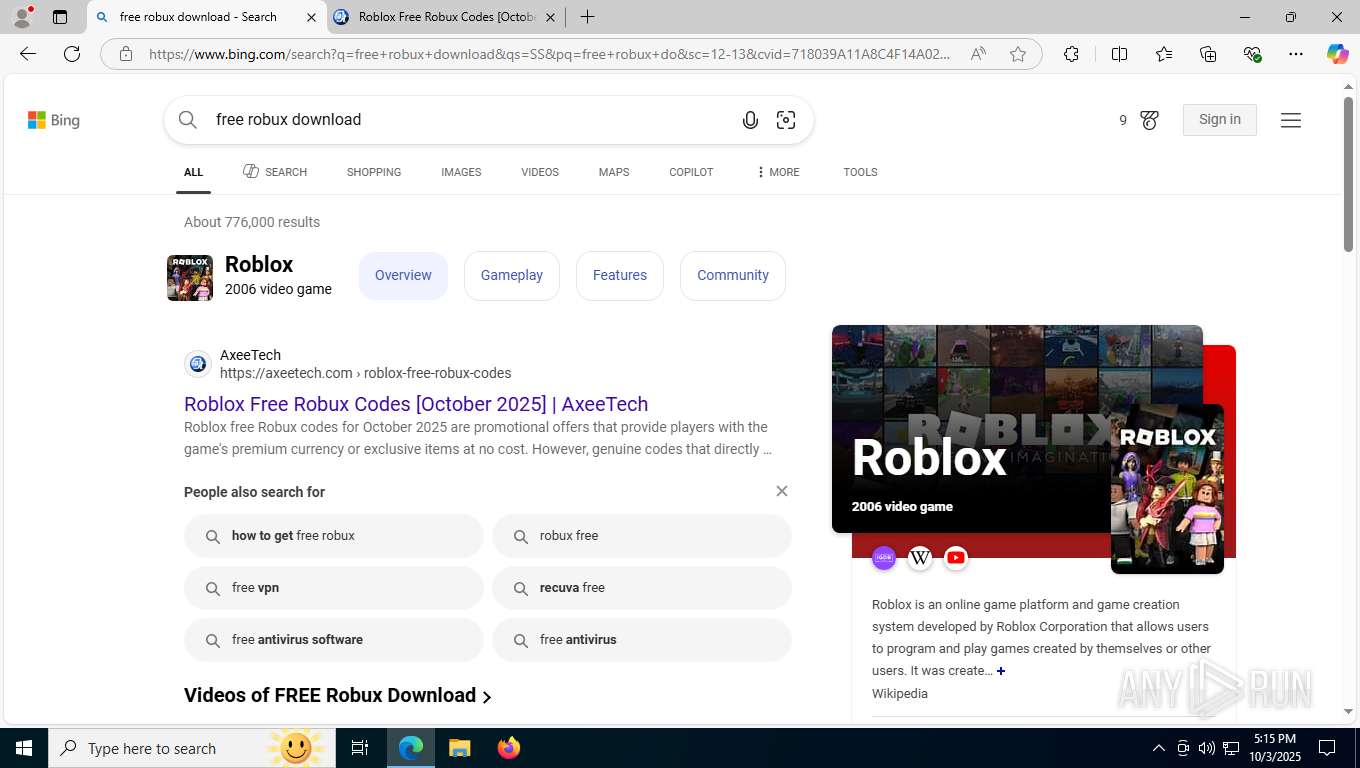Open Roblox Free Robux Codes AxeeTech result
Screen dimensions: 1360x768
416,404
